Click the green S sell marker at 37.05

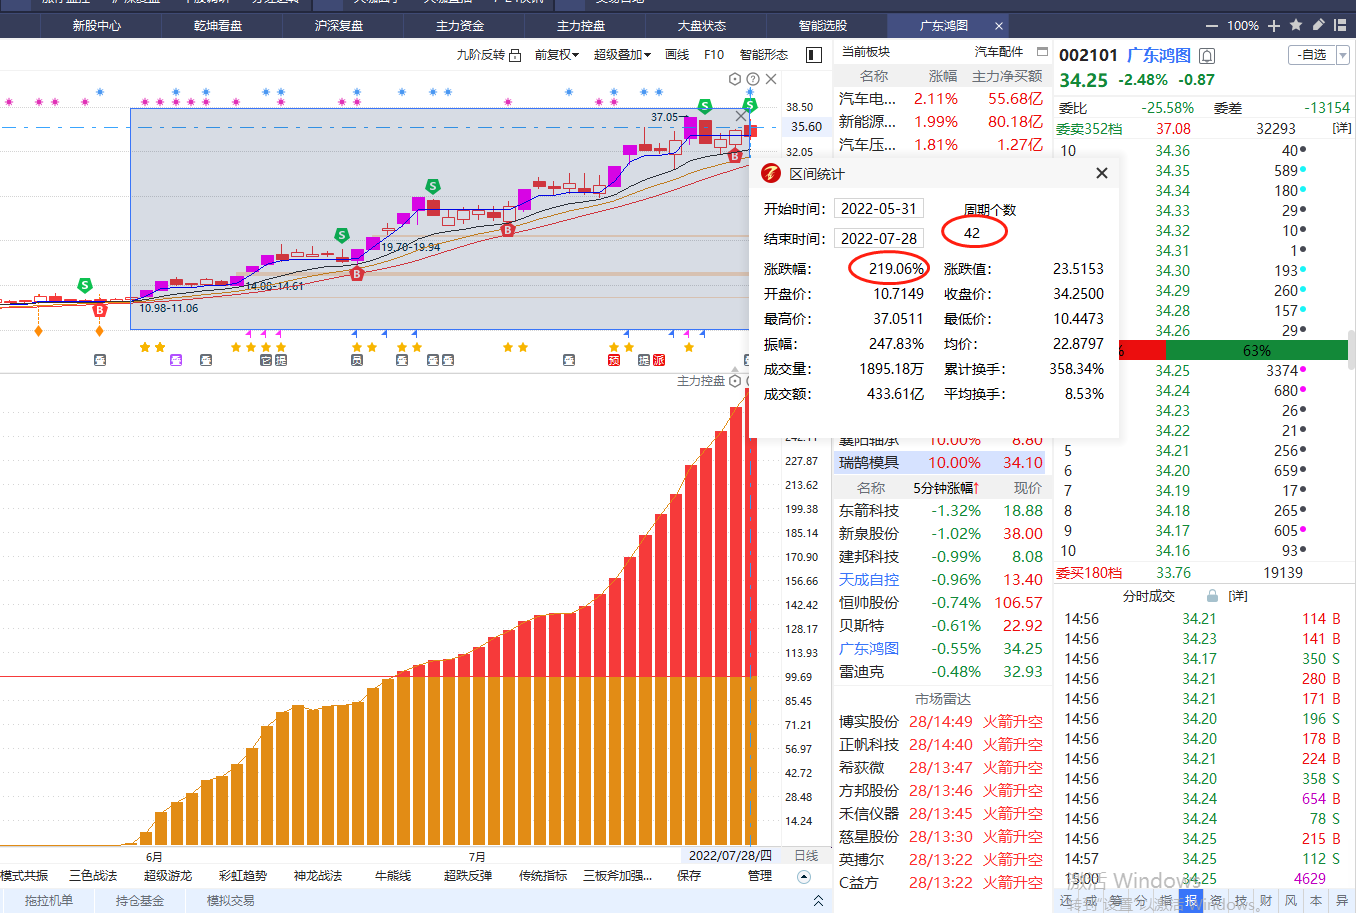coord(705,106)
